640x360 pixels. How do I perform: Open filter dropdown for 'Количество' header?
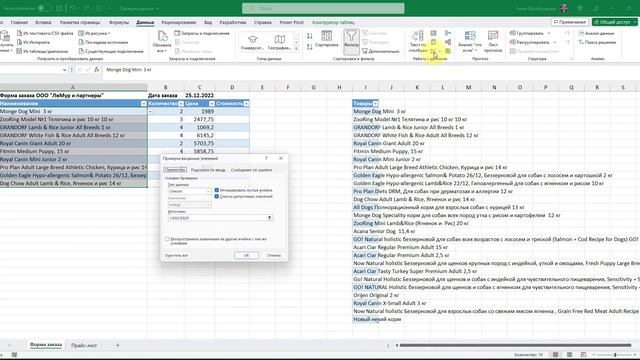tap(181, 104)
